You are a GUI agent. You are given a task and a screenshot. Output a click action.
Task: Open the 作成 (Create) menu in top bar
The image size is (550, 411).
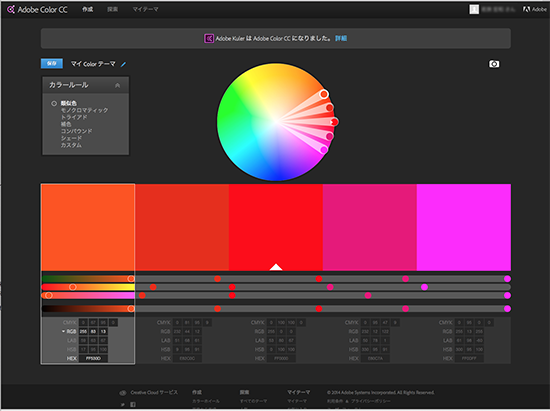pos(88,9)
